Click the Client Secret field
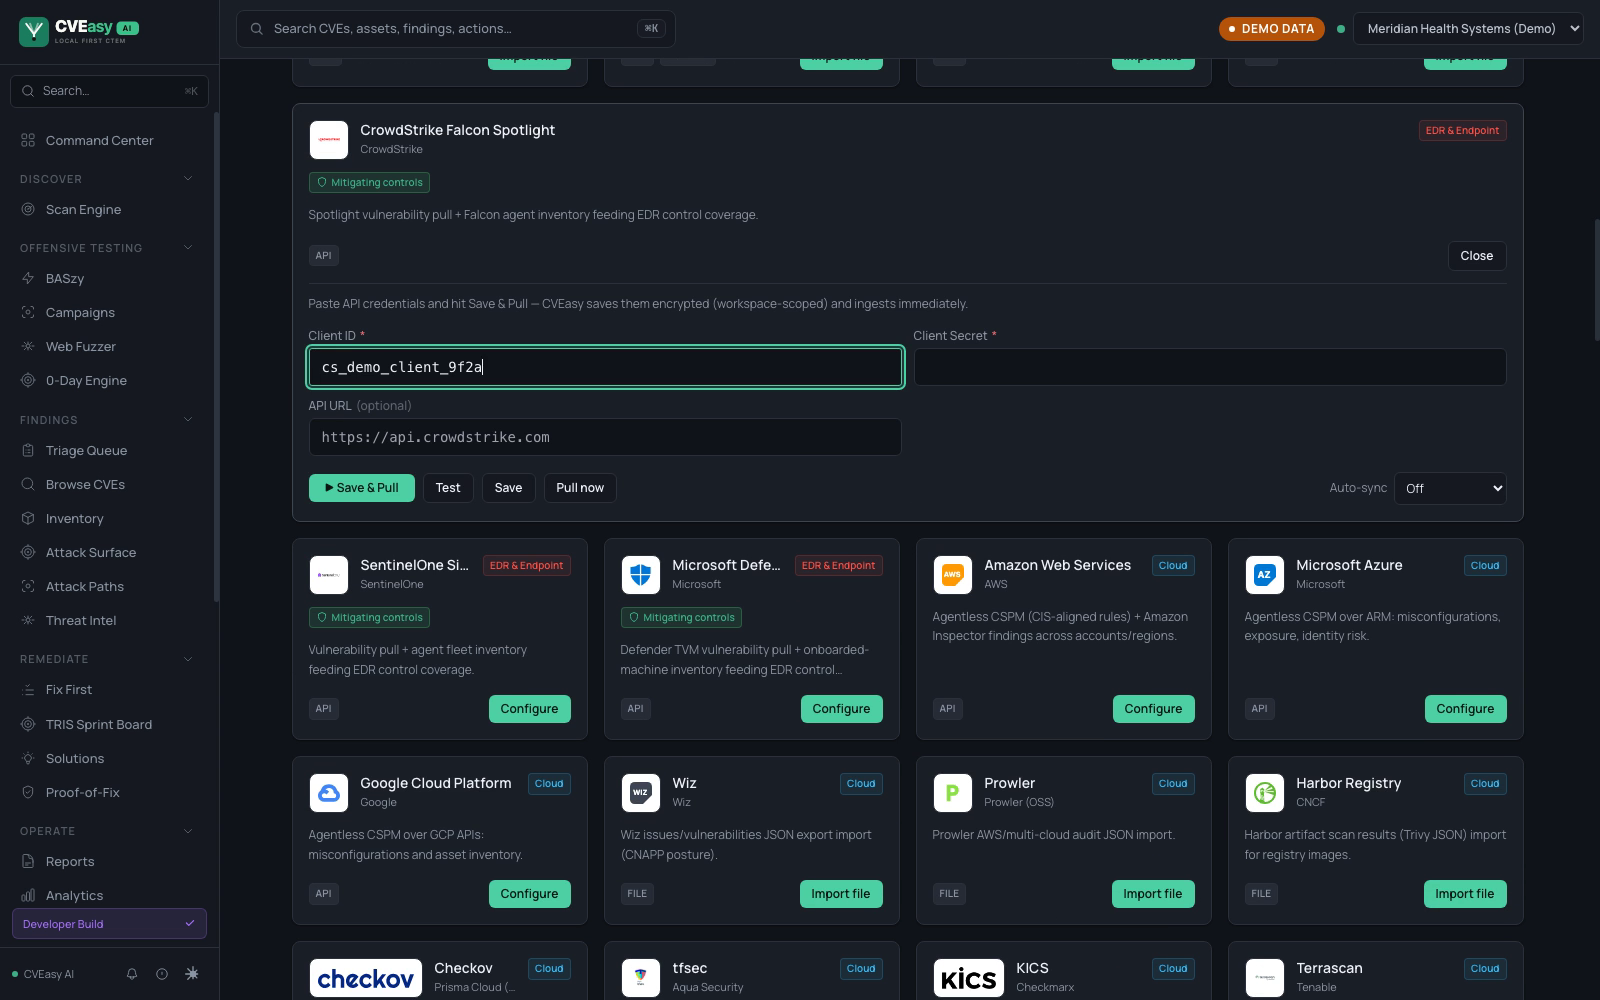 (1210, 367)
